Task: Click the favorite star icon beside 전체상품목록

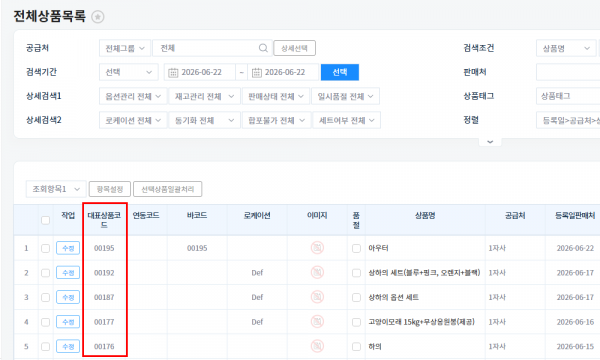Action: (x=98, y=17)
